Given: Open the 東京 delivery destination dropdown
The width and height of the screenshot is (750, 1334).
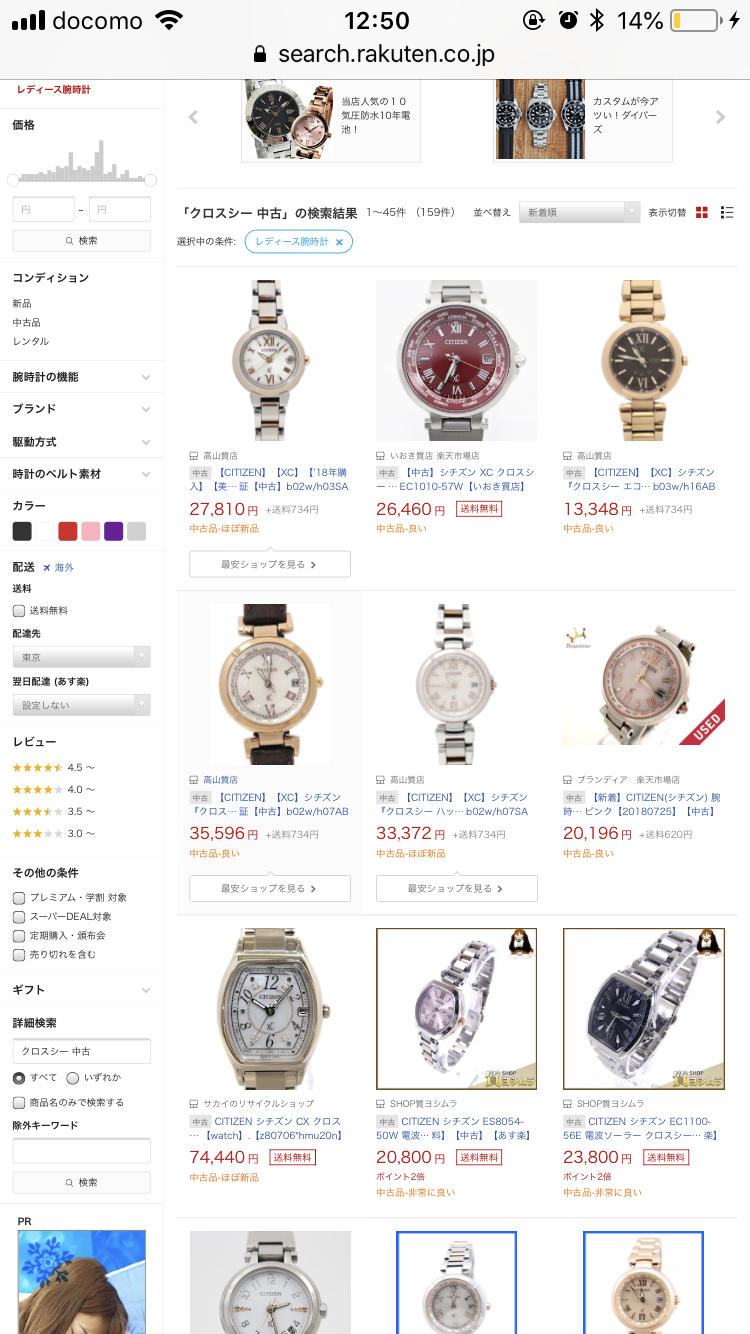Looking at the screenshot, I should [81, 657].
